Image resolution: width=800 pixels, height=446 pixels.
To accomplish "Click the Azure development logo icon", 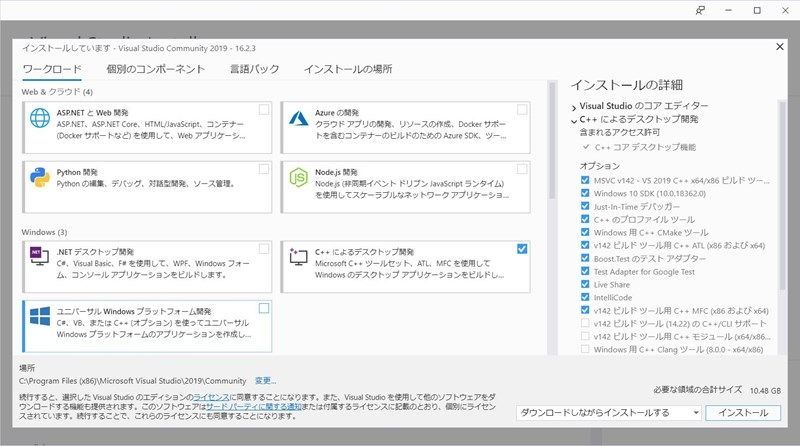I will tap(298, 118).
